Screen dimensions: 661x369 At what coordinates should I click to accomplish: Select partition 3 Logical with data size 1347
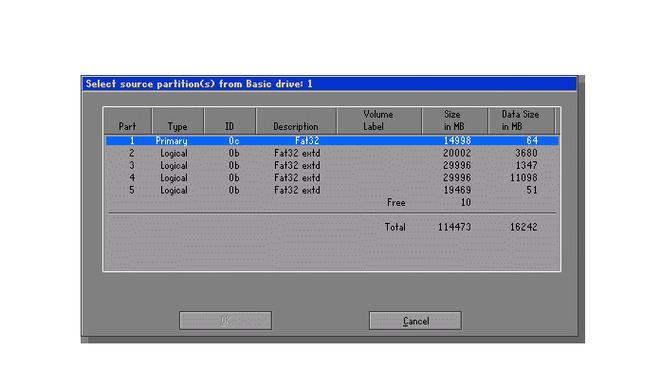tap(332, 165)
